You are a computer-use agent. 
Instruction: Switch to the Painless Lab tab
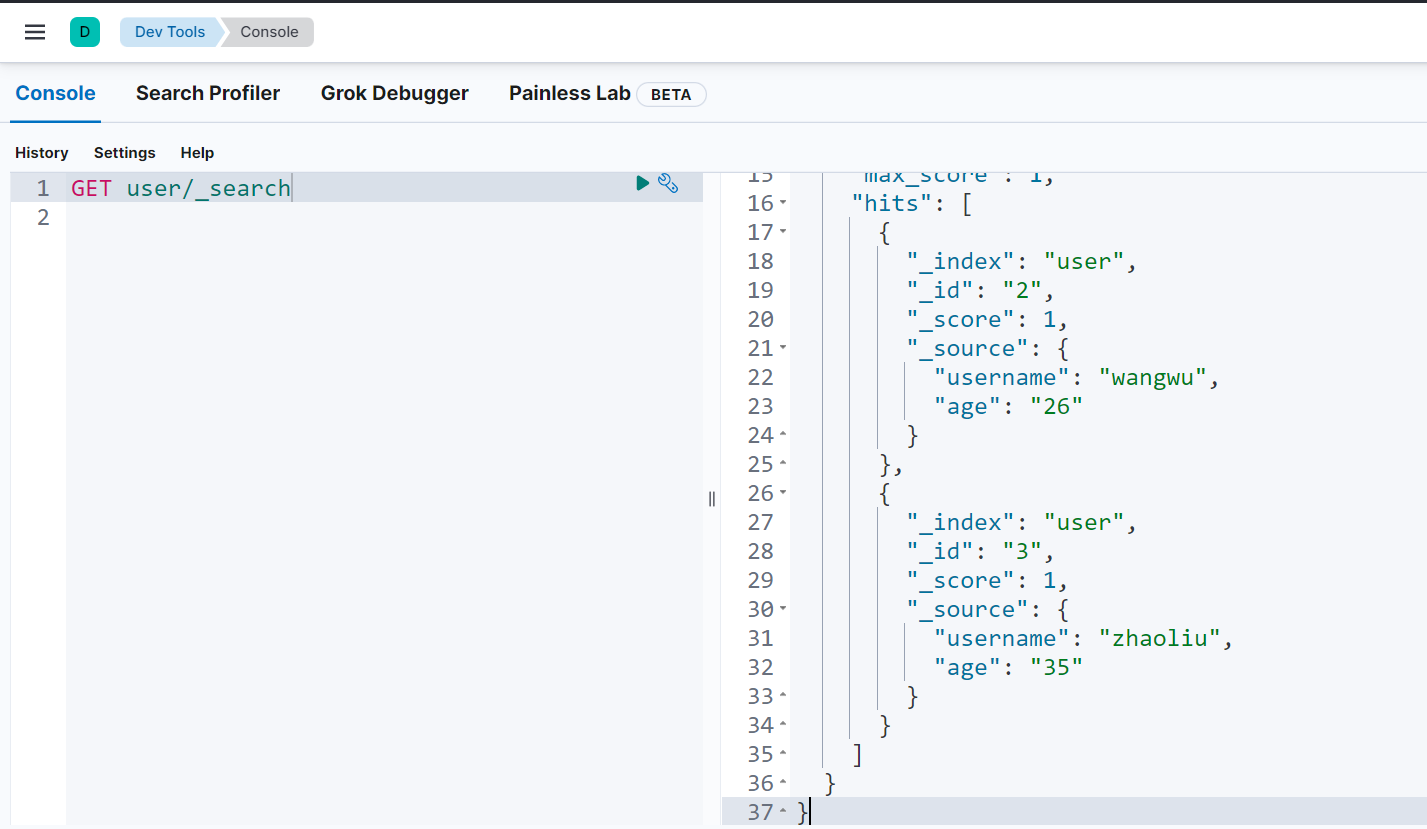(x=570, y=93)
